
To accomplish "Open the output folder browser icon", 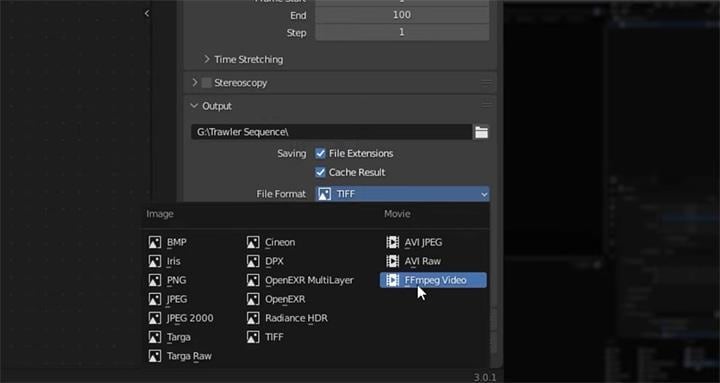I will 481,132.
